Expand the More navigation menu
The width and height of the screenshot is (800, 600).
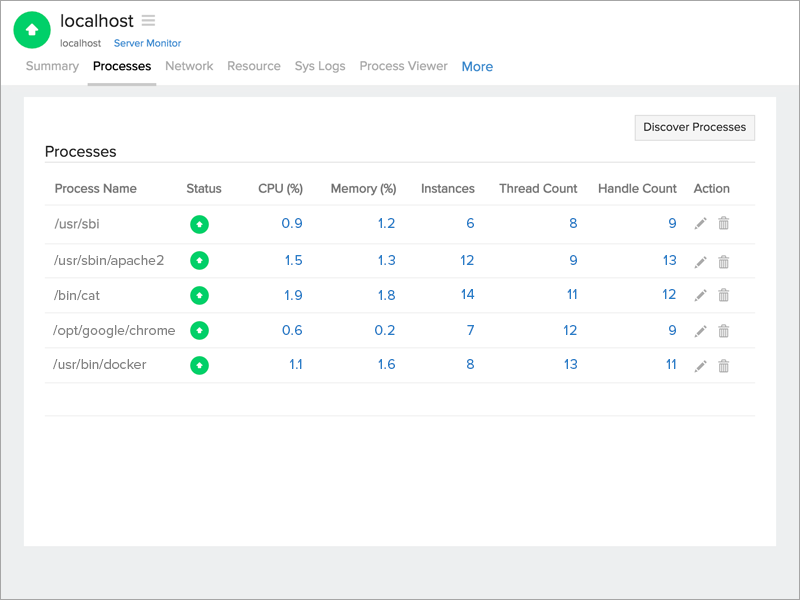coord(477,66)
